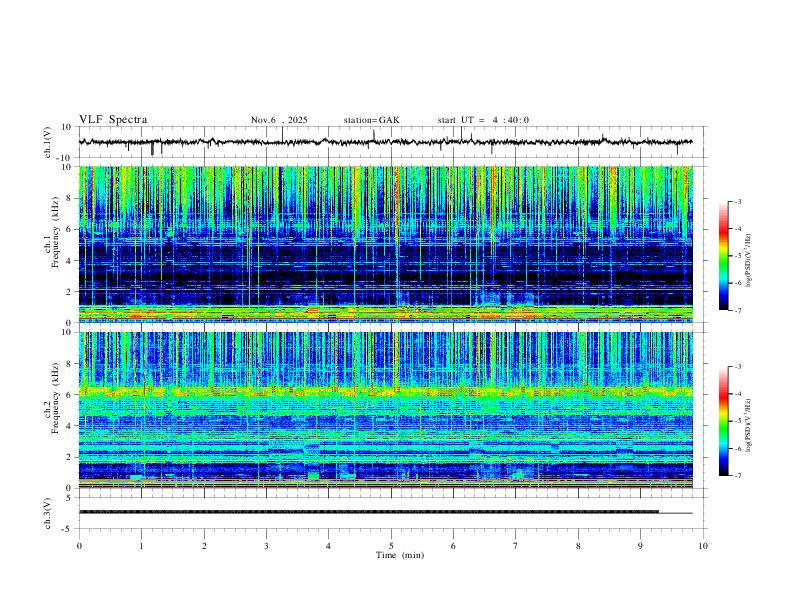Click the "ch.3(V)" axis label
This screenshot has width=792, height=612.
pyautogui.click(x=48, y=513)
